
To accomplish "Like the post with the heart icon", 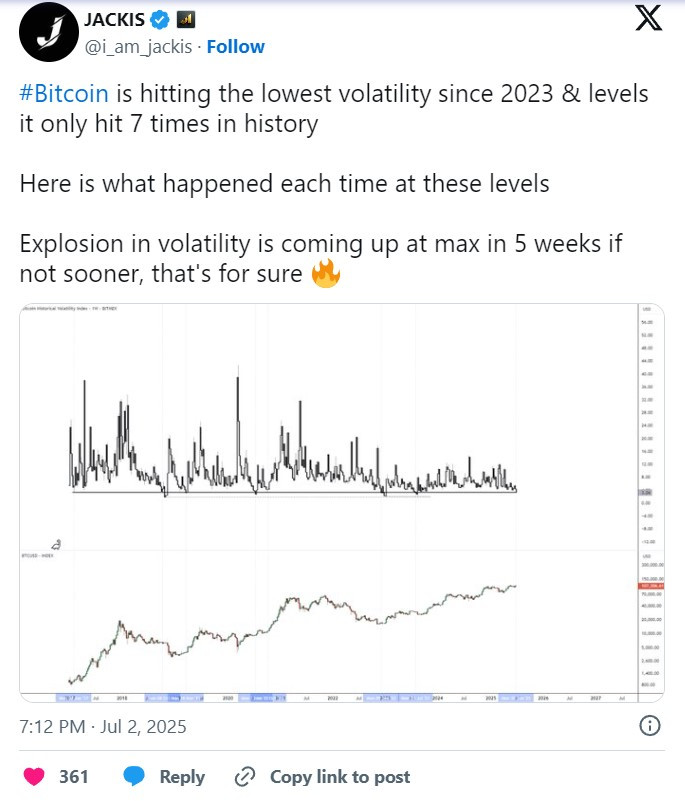I will pos(34,776).
